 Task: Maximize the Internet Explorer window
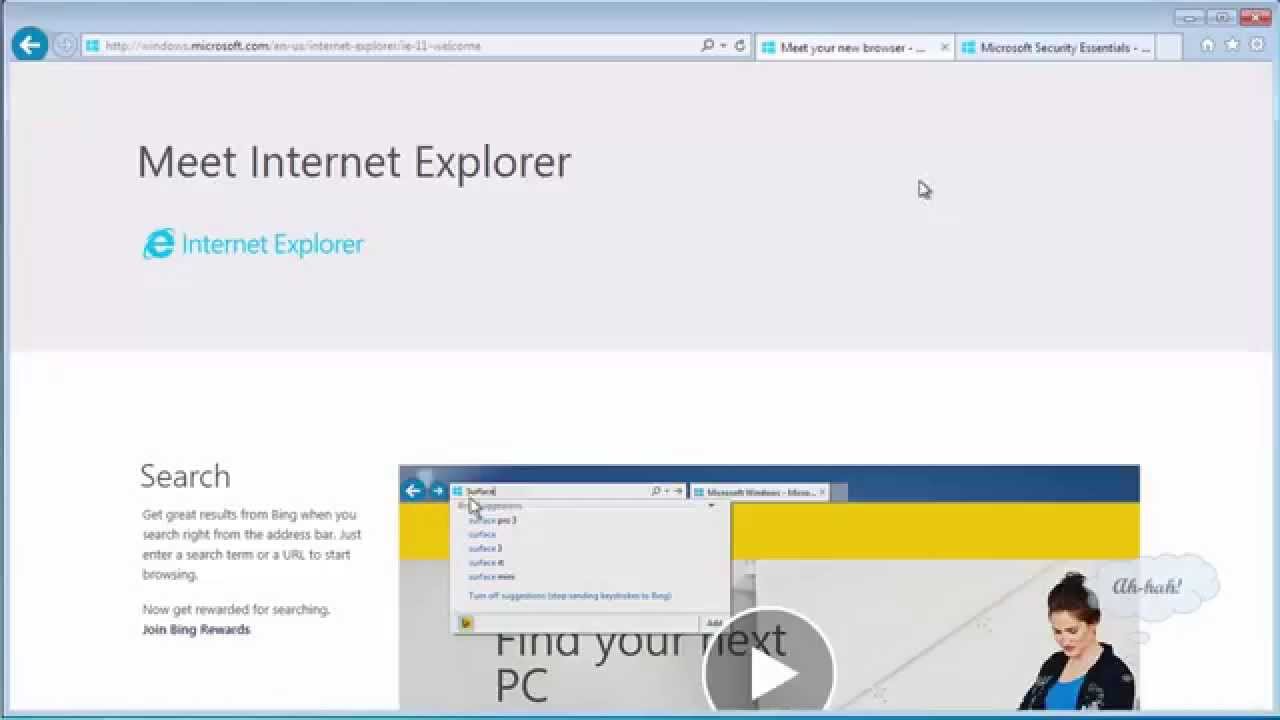1221,17
